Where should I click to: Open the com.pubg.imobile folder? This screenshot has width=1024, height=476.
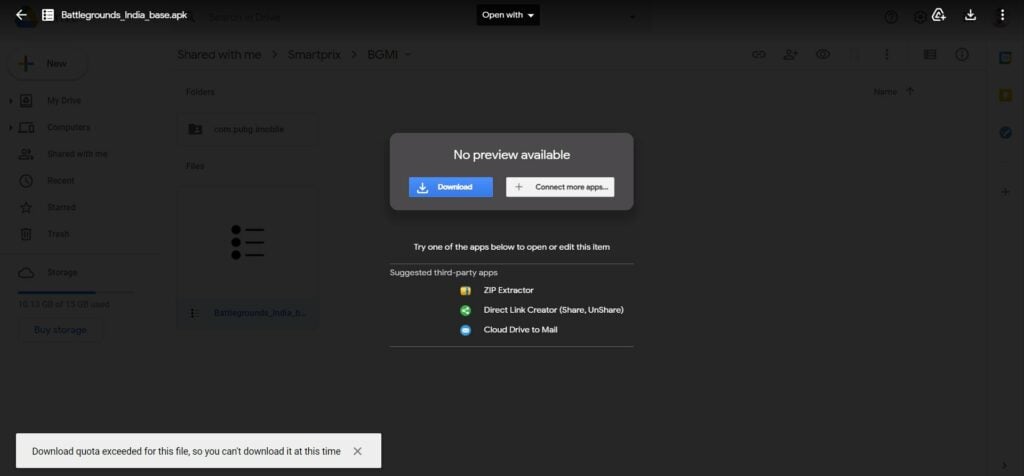tap(247, 129)
